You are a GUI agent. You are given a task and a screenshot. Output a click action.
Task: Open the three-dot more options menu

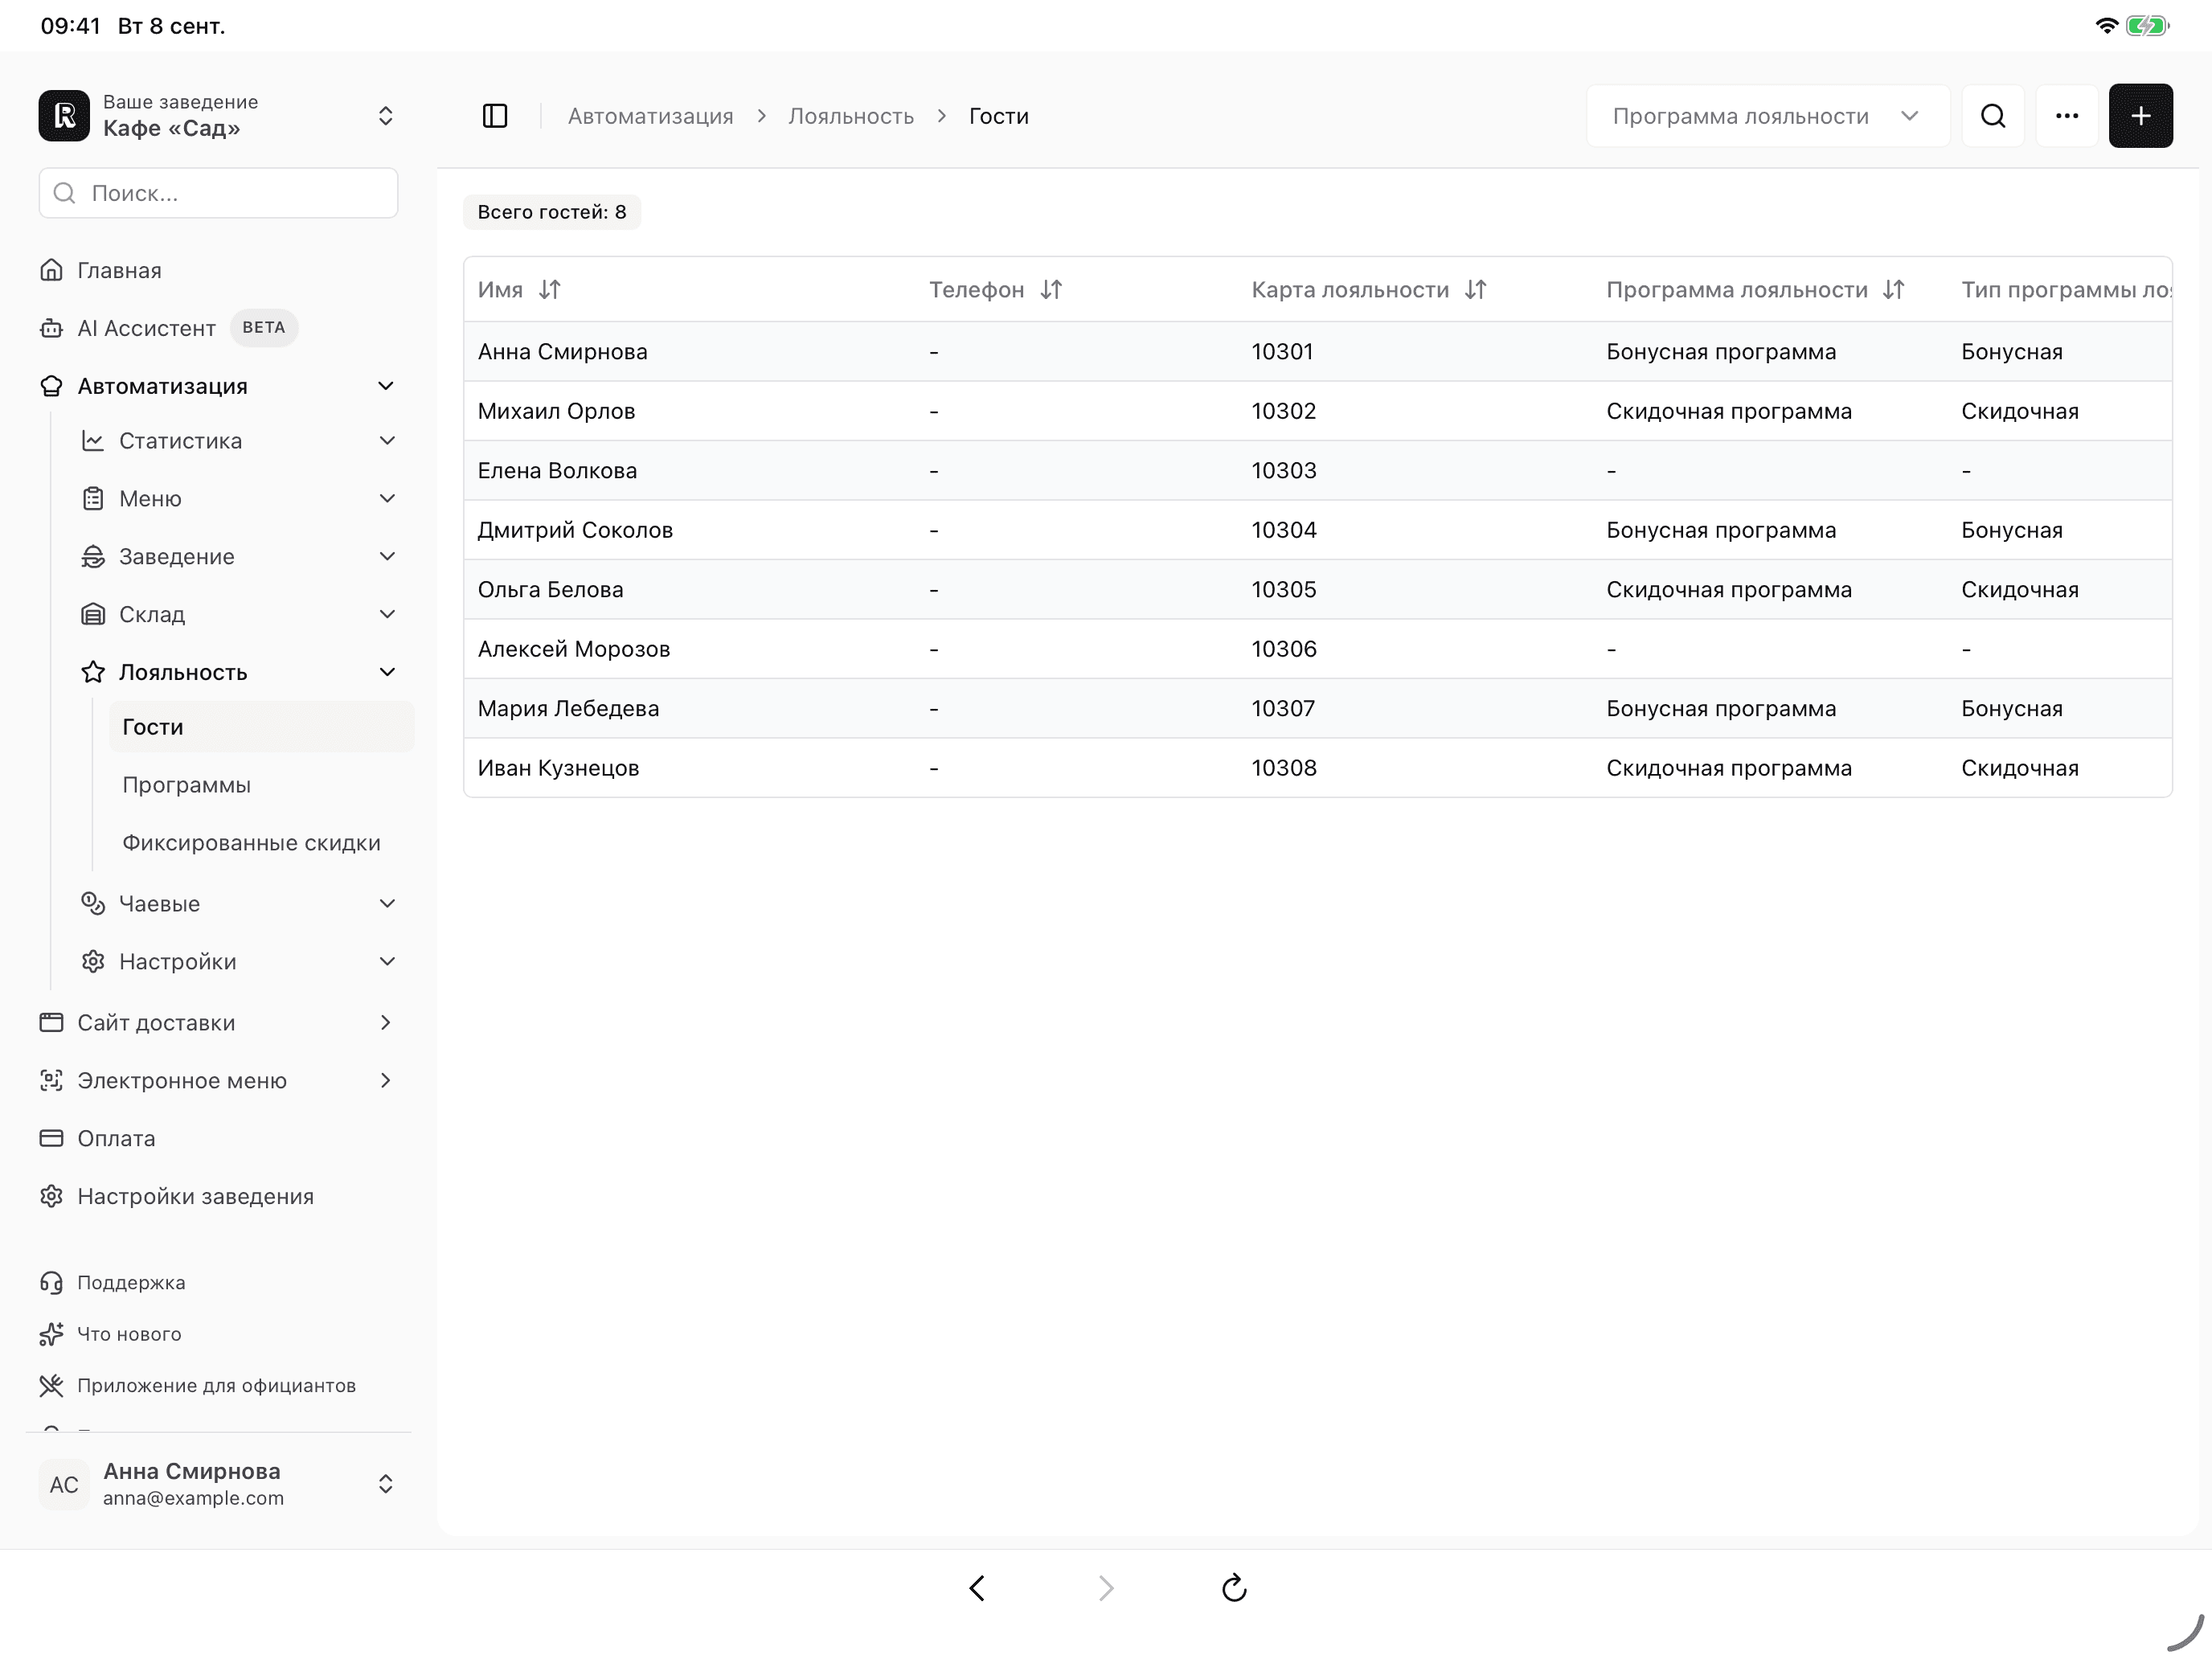[x=2067, y=116]
